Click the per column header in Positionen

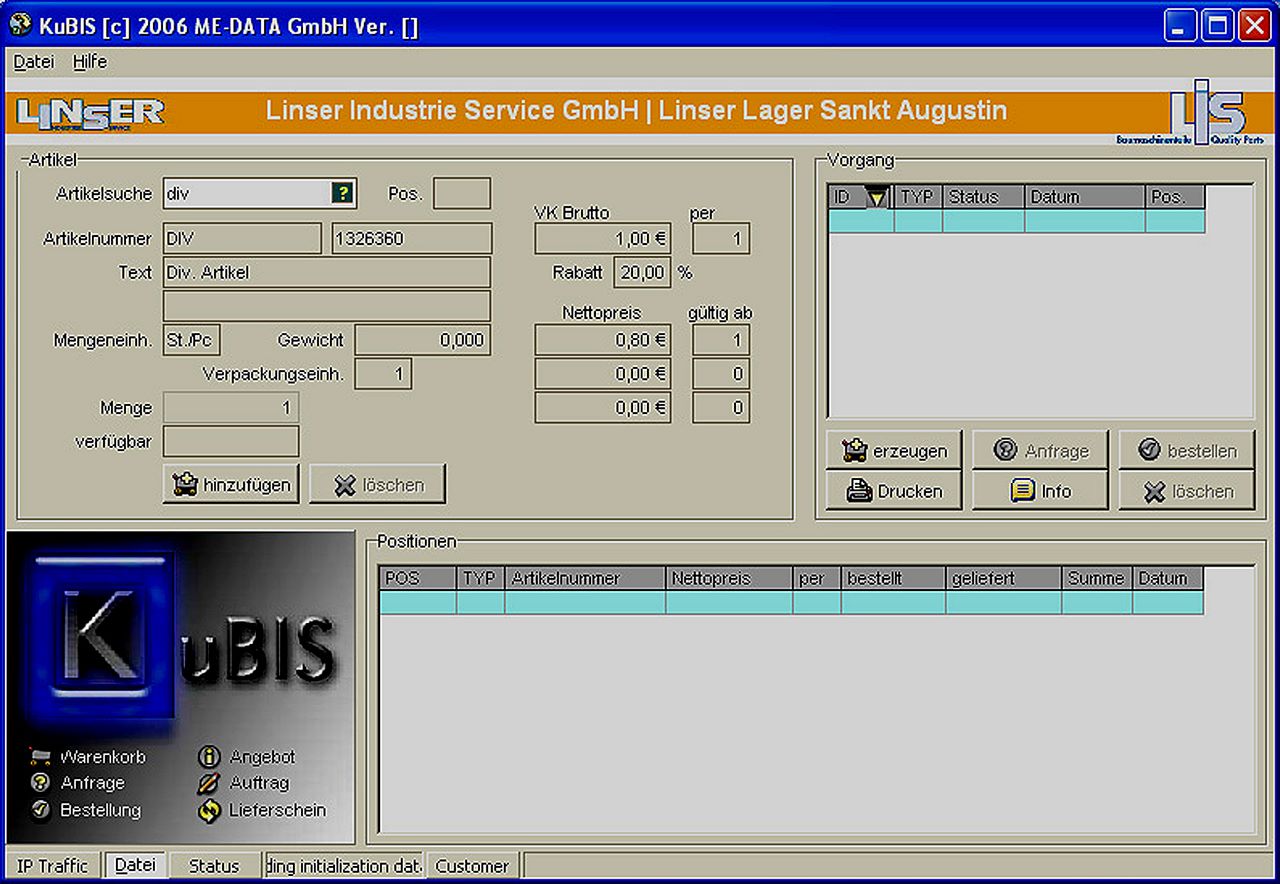click(818, 578)
